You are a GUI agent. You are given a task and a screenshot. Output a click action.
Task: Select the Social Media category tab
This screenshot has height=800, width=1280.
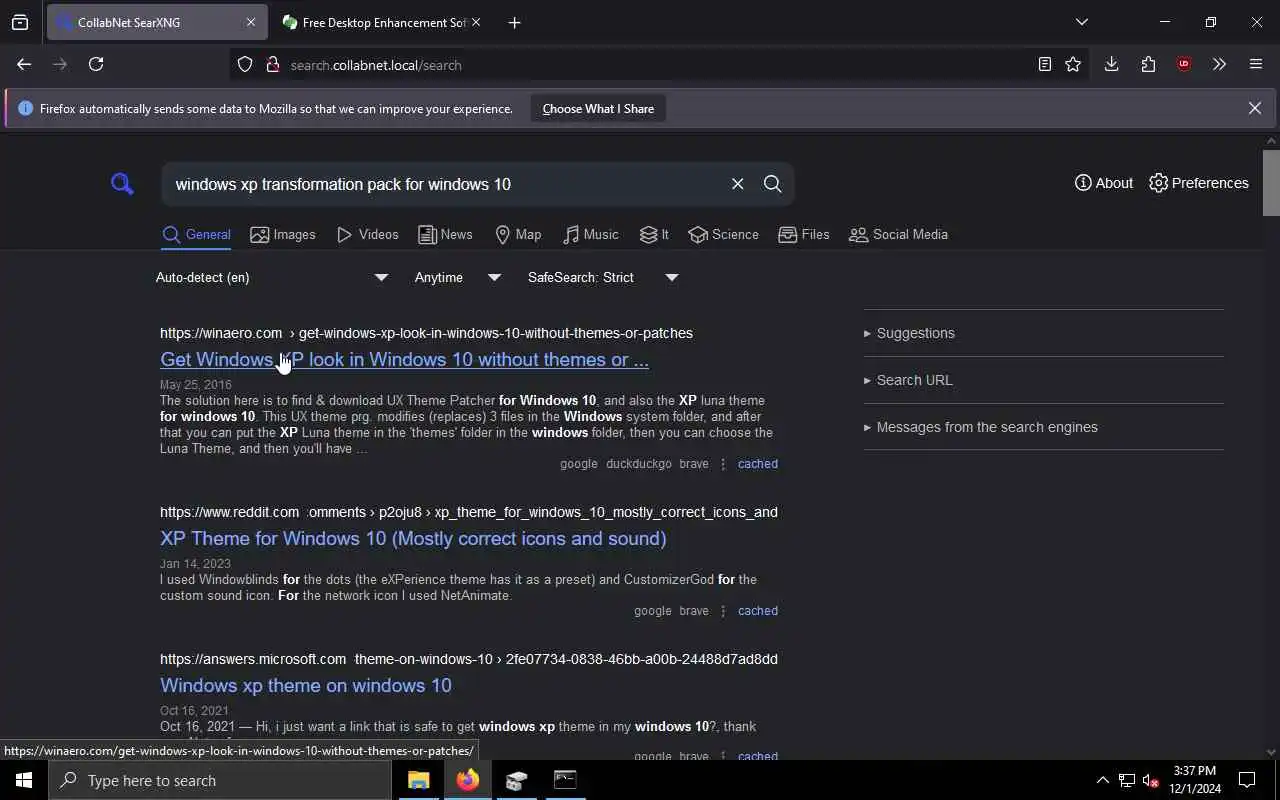click(898, 234)
